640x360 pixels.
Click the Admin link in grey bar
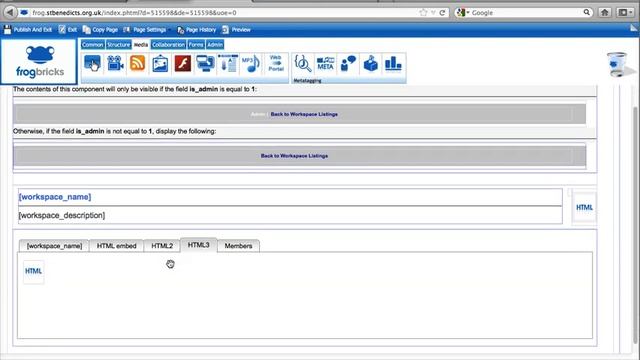258,114
